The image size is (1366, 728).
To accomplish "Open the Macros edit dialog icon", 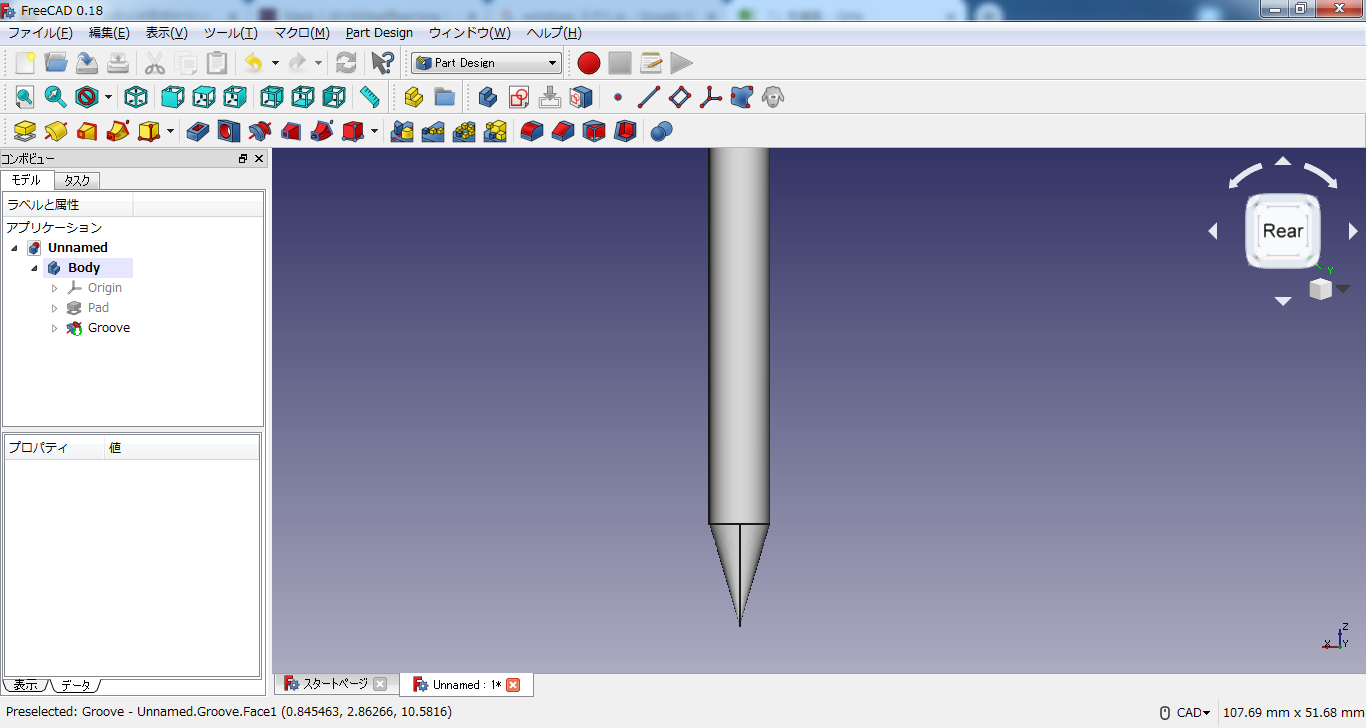I will coord(651,63).
